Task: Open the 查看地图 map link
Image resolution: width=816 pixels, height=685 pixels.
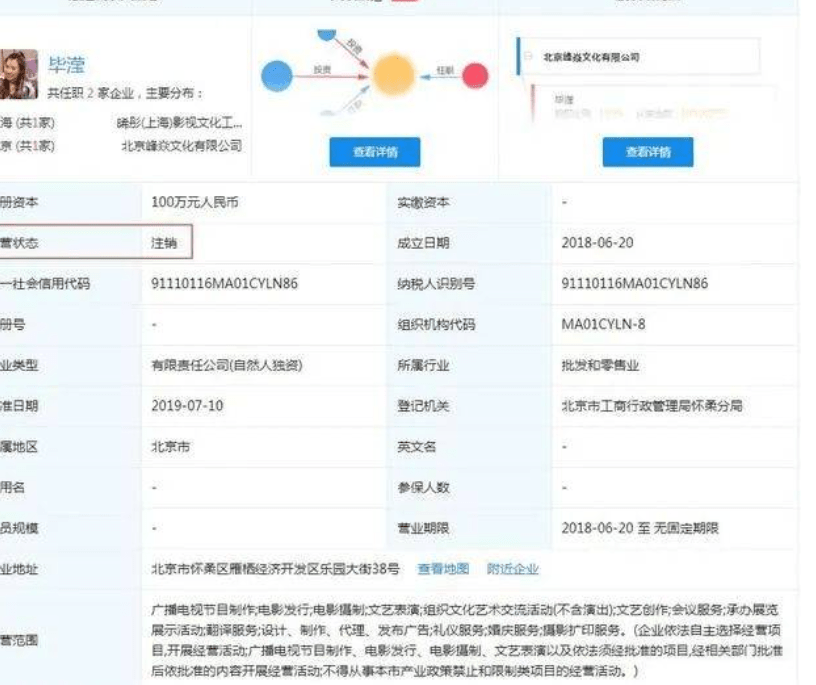Action: [442, 569]
